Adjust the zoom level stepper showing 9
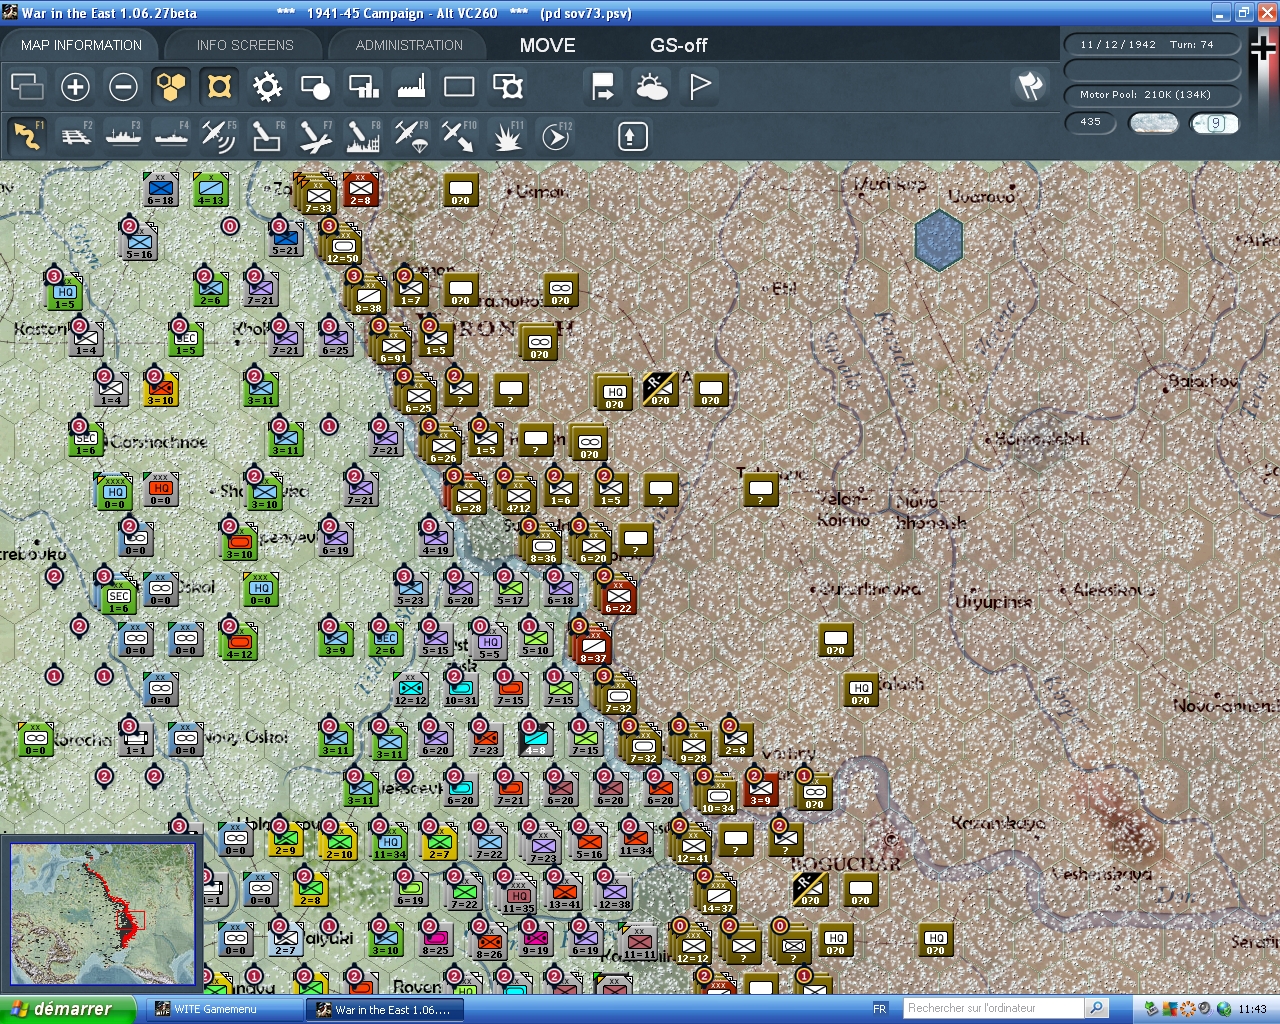 (x=1214, y=123)
